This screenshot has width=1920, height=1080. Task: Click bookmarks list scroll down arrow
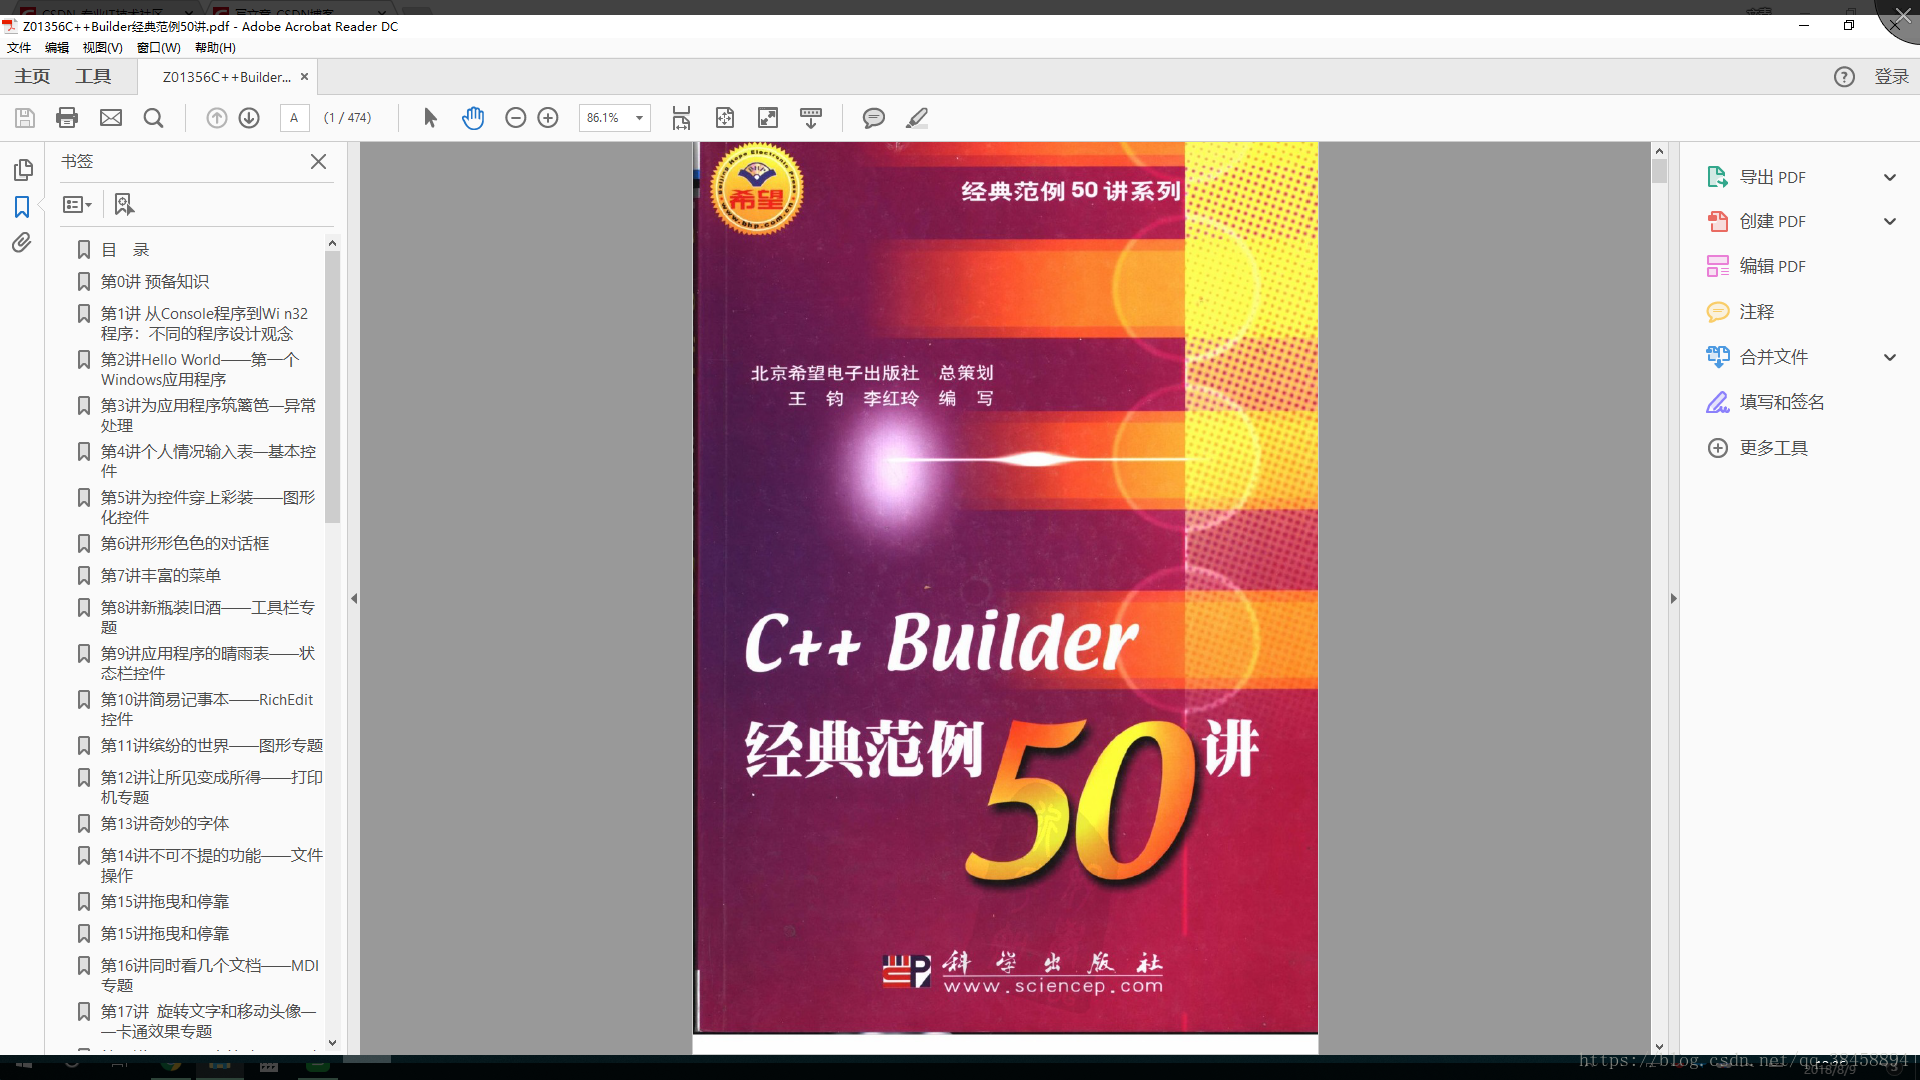332,1042
